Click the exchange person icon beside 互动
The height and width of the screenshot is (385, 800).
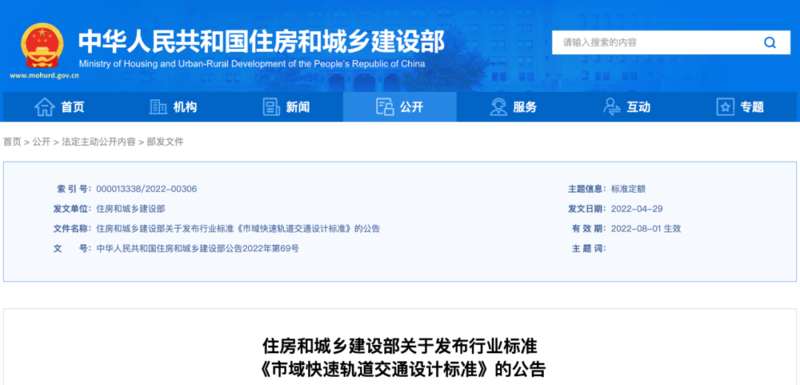click(612, 107)
